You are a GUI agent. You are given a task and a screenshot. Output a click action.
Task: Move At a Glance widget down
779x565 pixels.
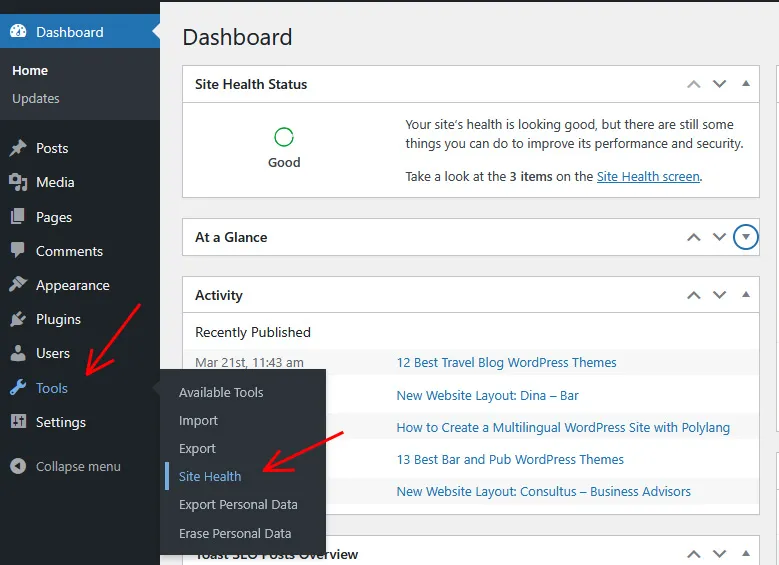pyautogui.click(x=719, y=237)
